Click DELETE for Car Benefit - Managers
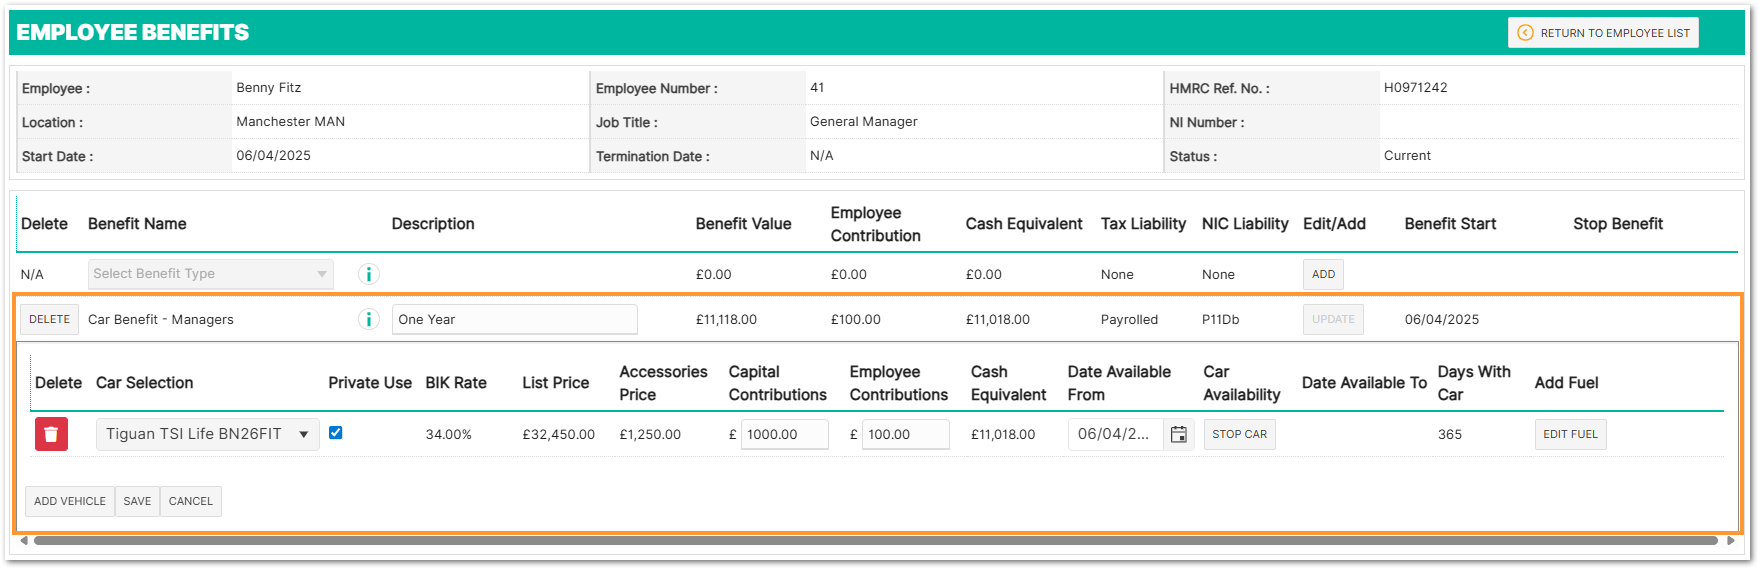Image resolution: width=1759 pixels, height=569 pixels. 49,319
